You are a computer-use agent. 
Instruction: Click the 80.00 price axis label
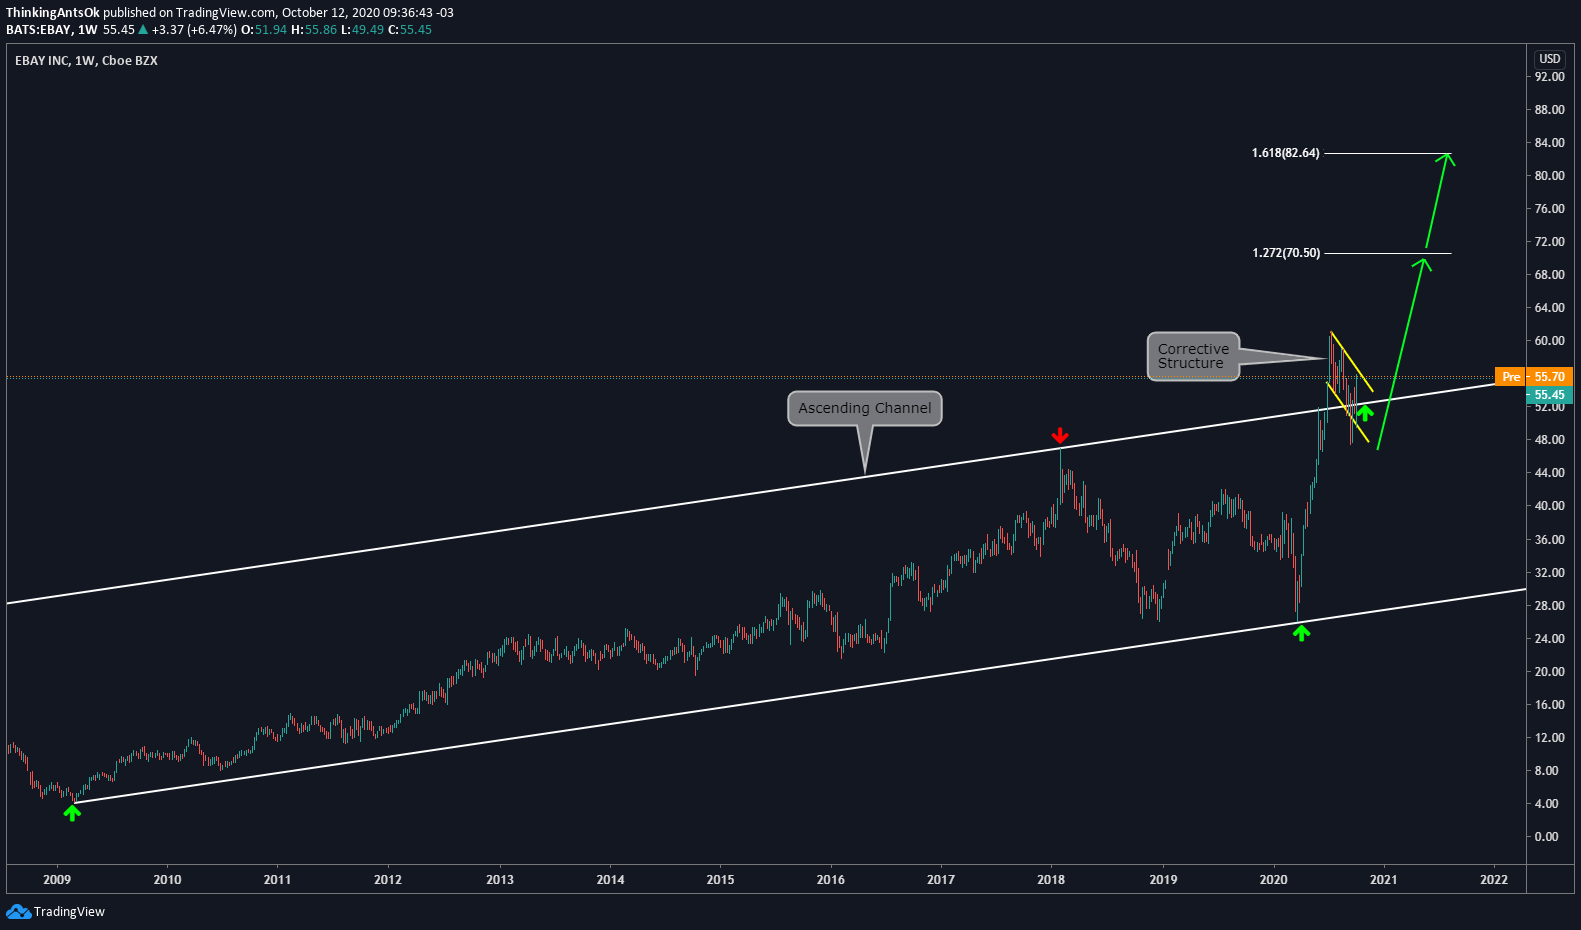[x=1549, y=176]
